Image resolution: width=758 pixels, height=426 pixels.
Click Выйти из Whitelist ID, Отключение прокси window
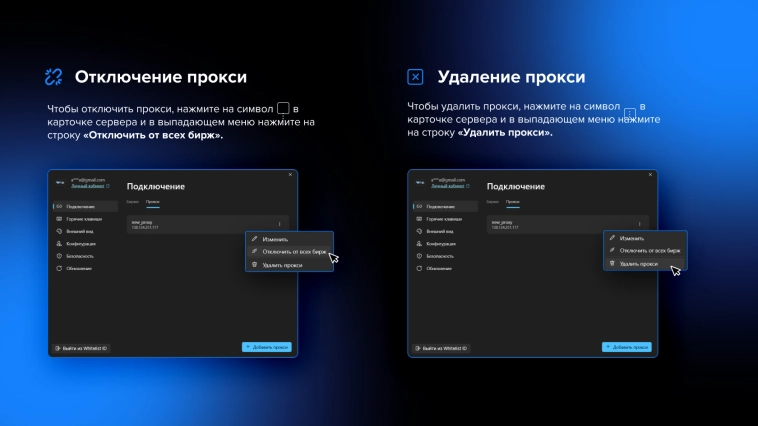point(81,348)
